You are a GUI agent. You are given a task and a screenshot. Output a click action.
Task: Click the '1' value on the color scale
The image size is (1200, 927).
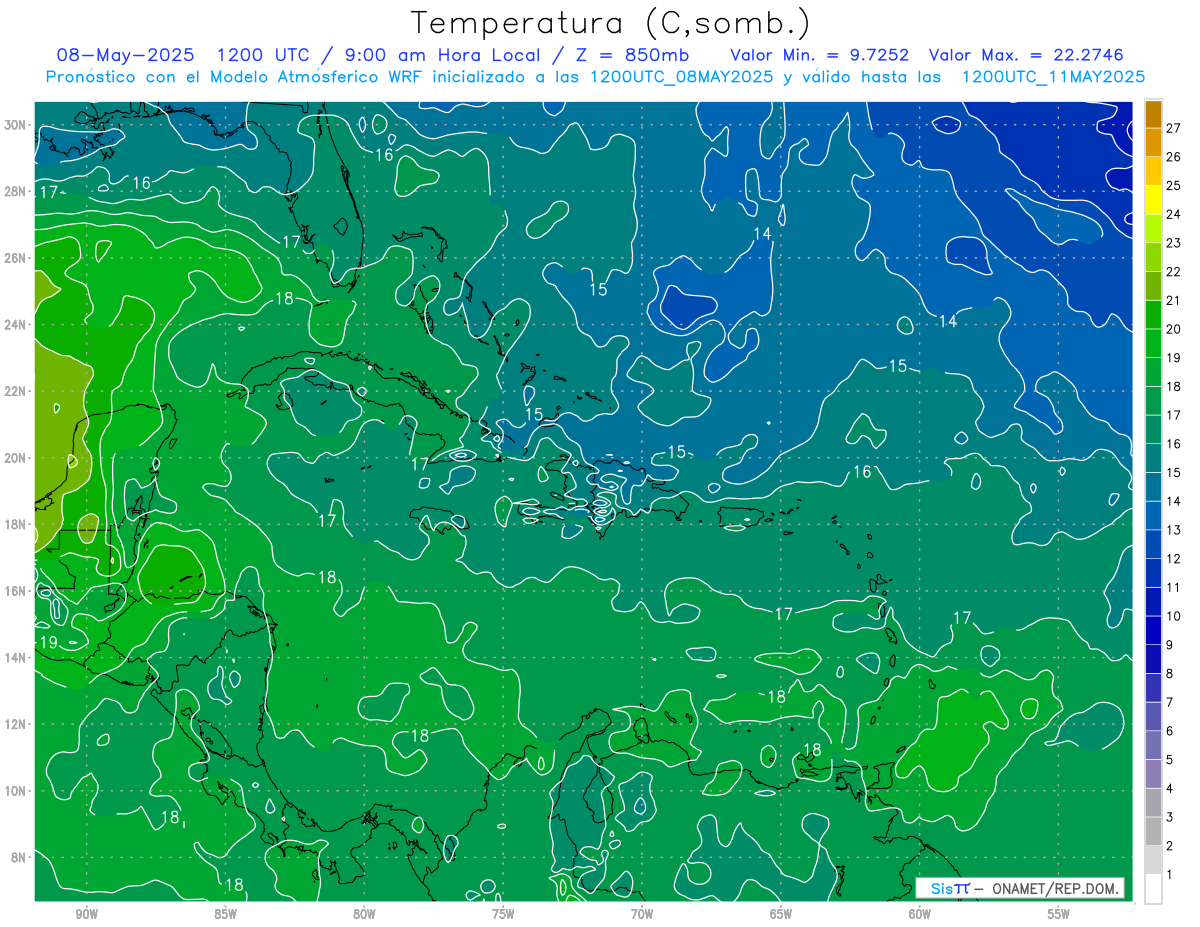(1170, 875)
